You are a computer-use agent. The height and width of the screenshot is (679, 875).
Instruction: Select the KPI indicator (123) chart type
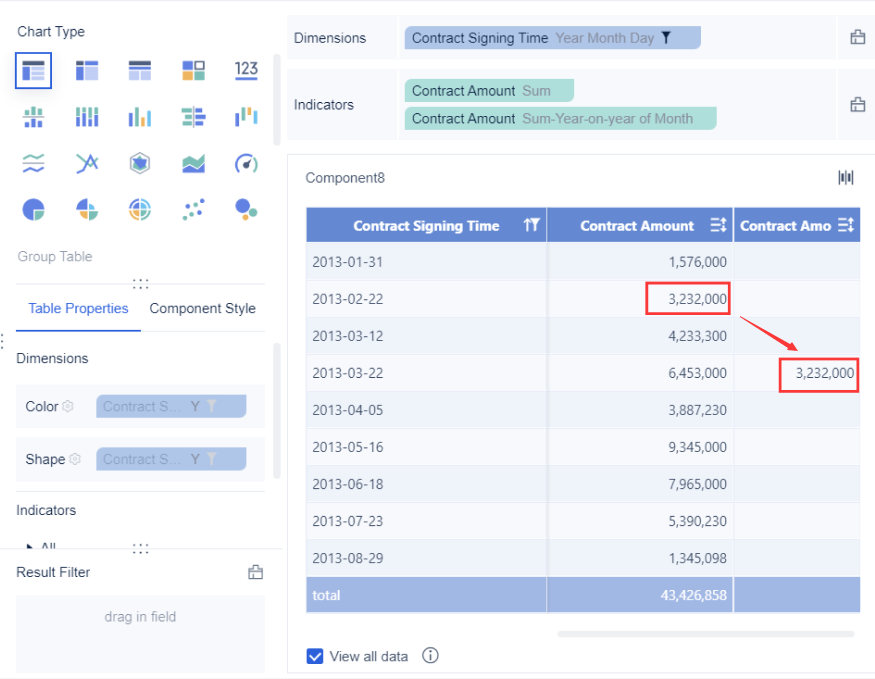[x=246, y=70]
